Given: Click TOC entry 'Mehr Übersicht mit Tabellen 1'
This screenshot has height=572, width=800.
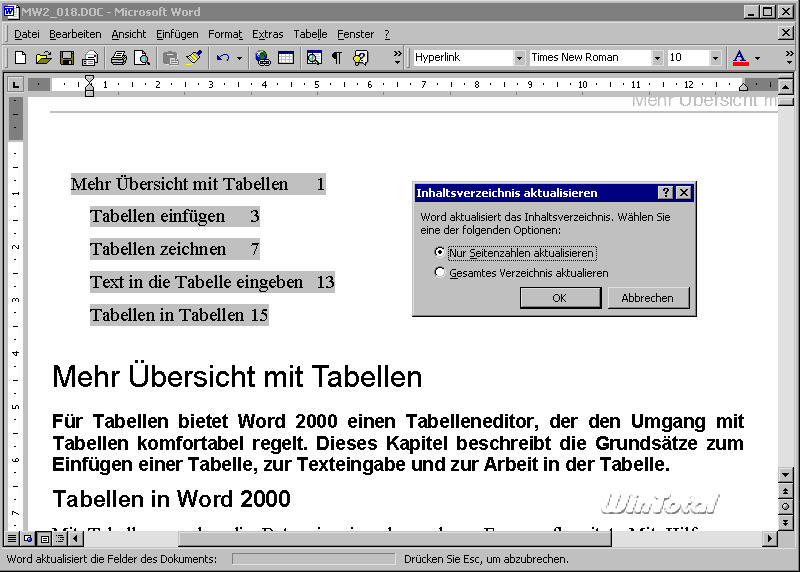Looking at the screenshot, I should pyautogui.click(x=198, y=184).
